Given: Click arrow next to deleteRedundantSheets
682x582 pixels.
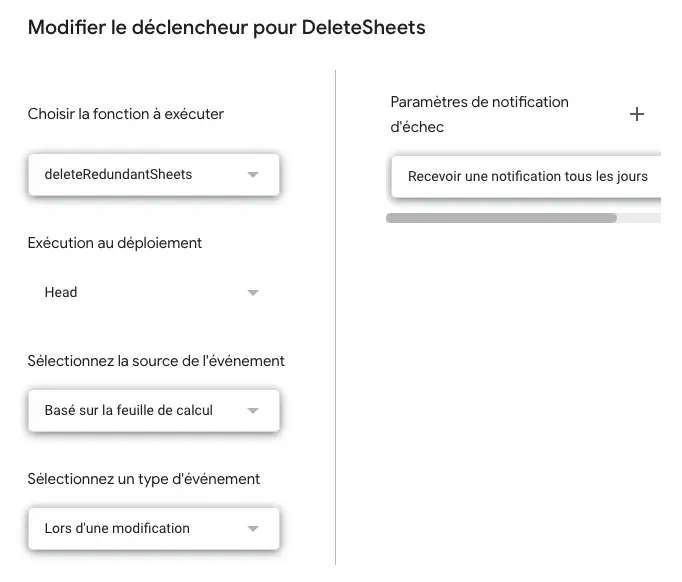Looking at the screenshot, I should pos(253,174).
